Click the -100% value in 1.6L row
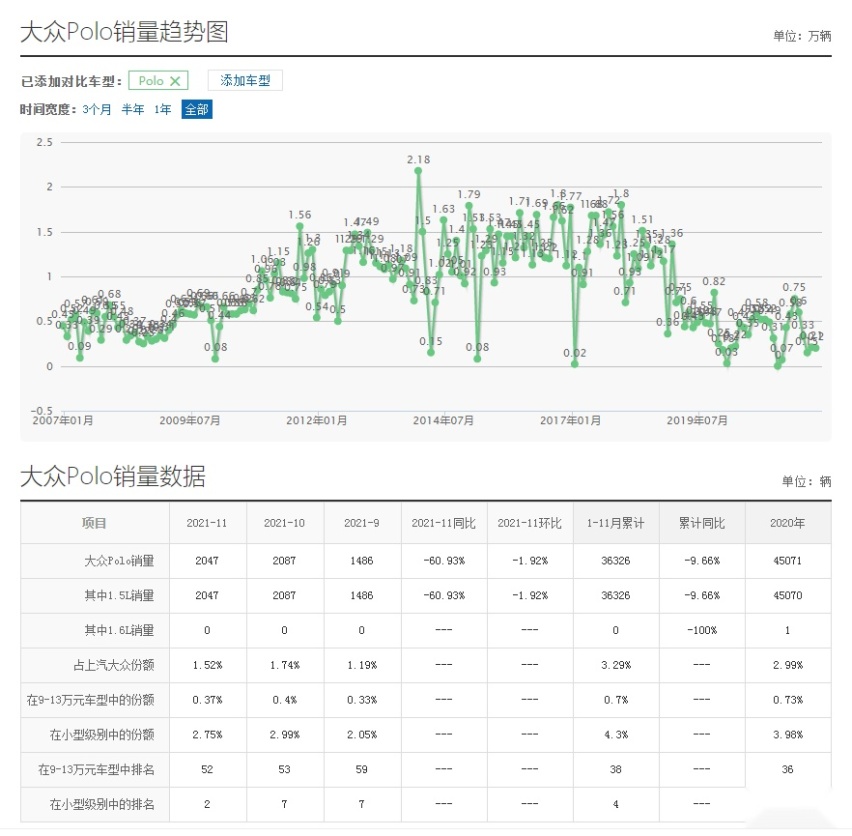This screenshot has height=836, width=852. click(701, 630)
